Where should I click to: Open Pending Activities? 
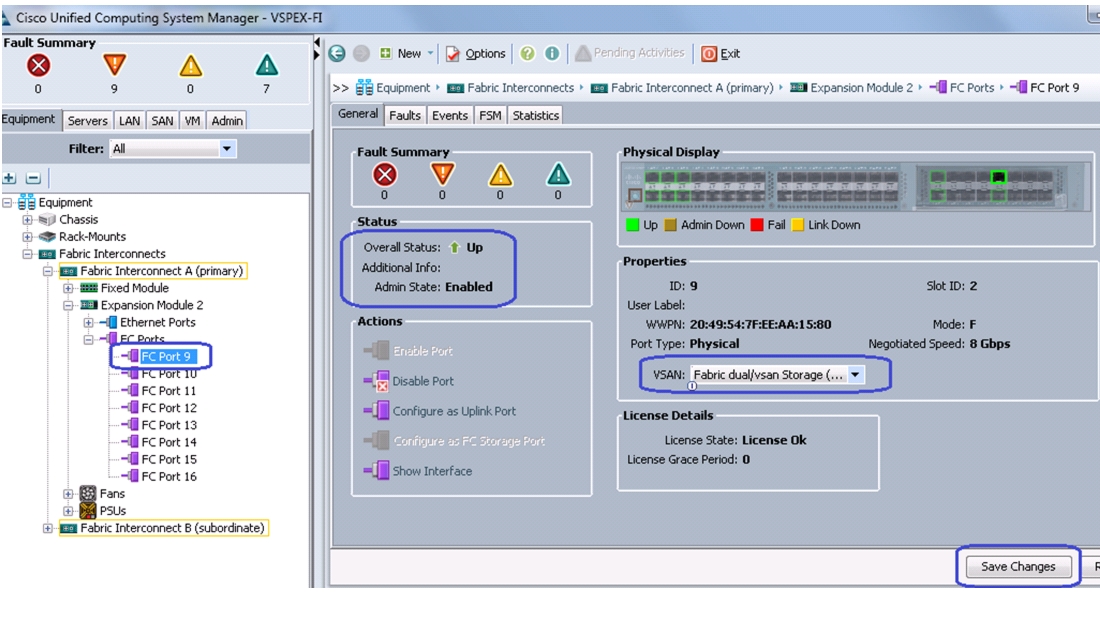[629, 53]
